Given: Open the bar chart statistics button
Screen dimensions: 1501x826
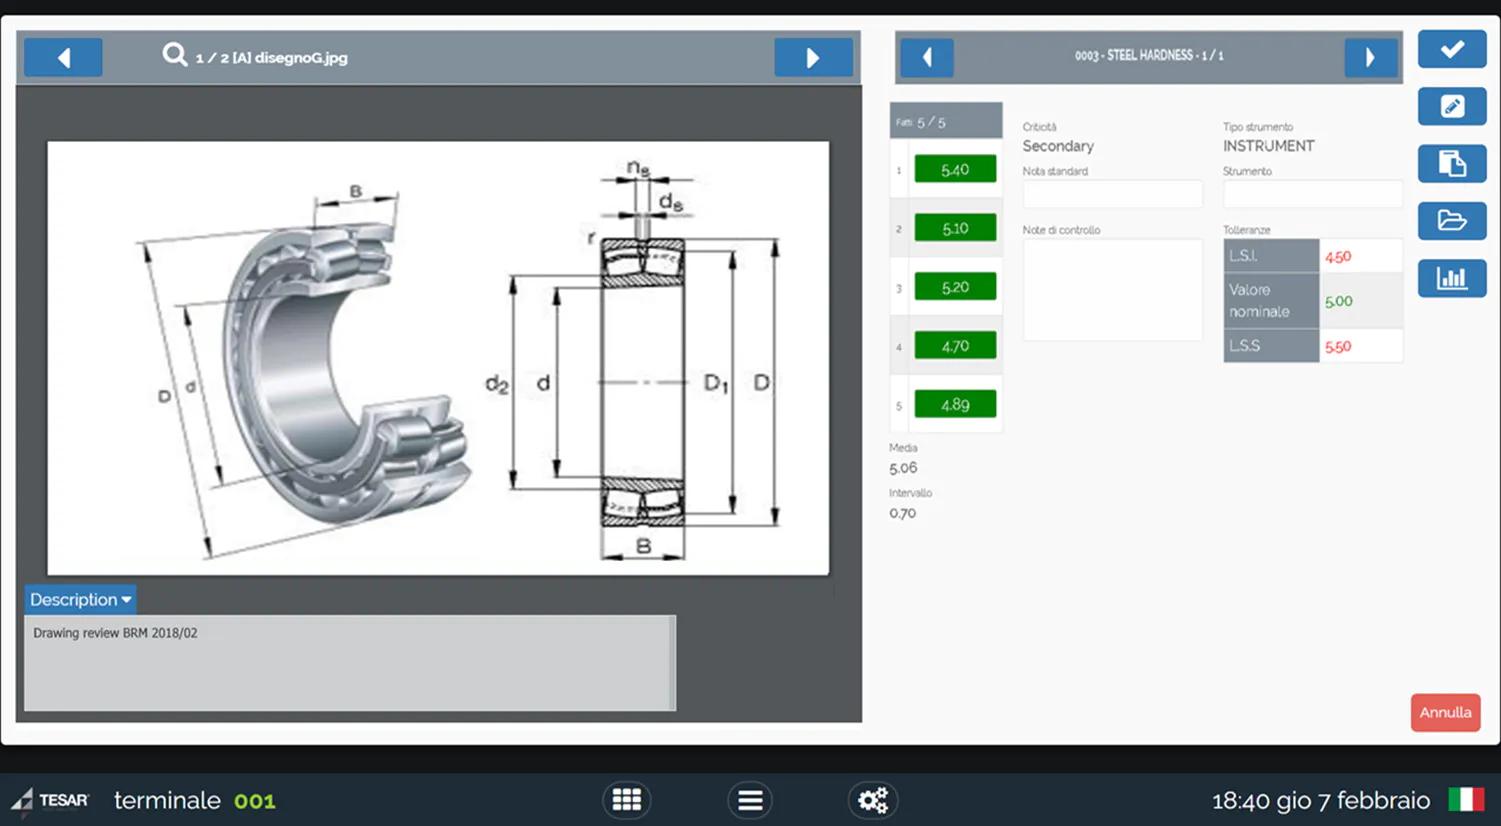Looking at the screenshot, I should click(1452, 278).
